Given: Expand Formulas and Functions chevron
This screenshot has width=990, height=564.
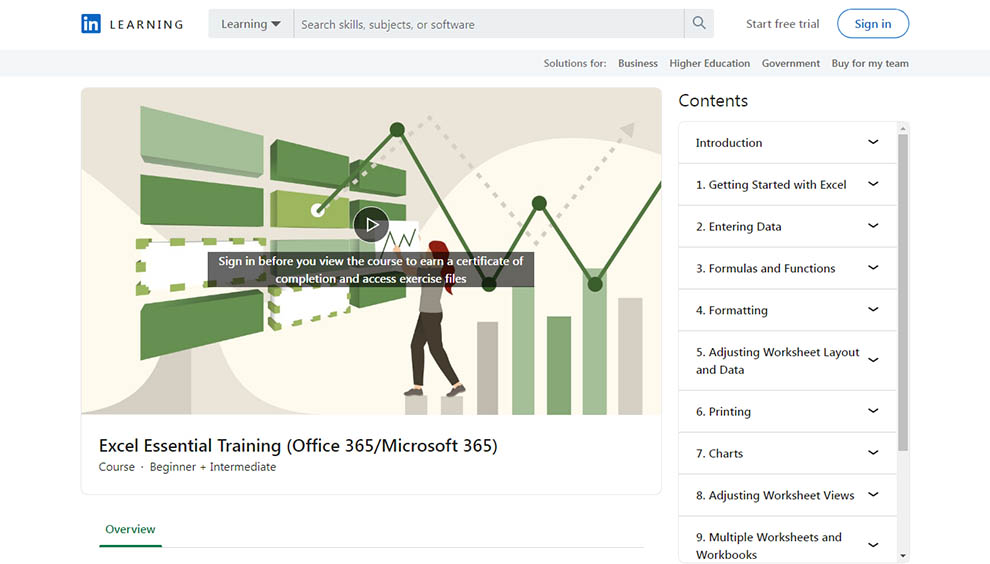Looking at the screenshot, I should [873, 267].
